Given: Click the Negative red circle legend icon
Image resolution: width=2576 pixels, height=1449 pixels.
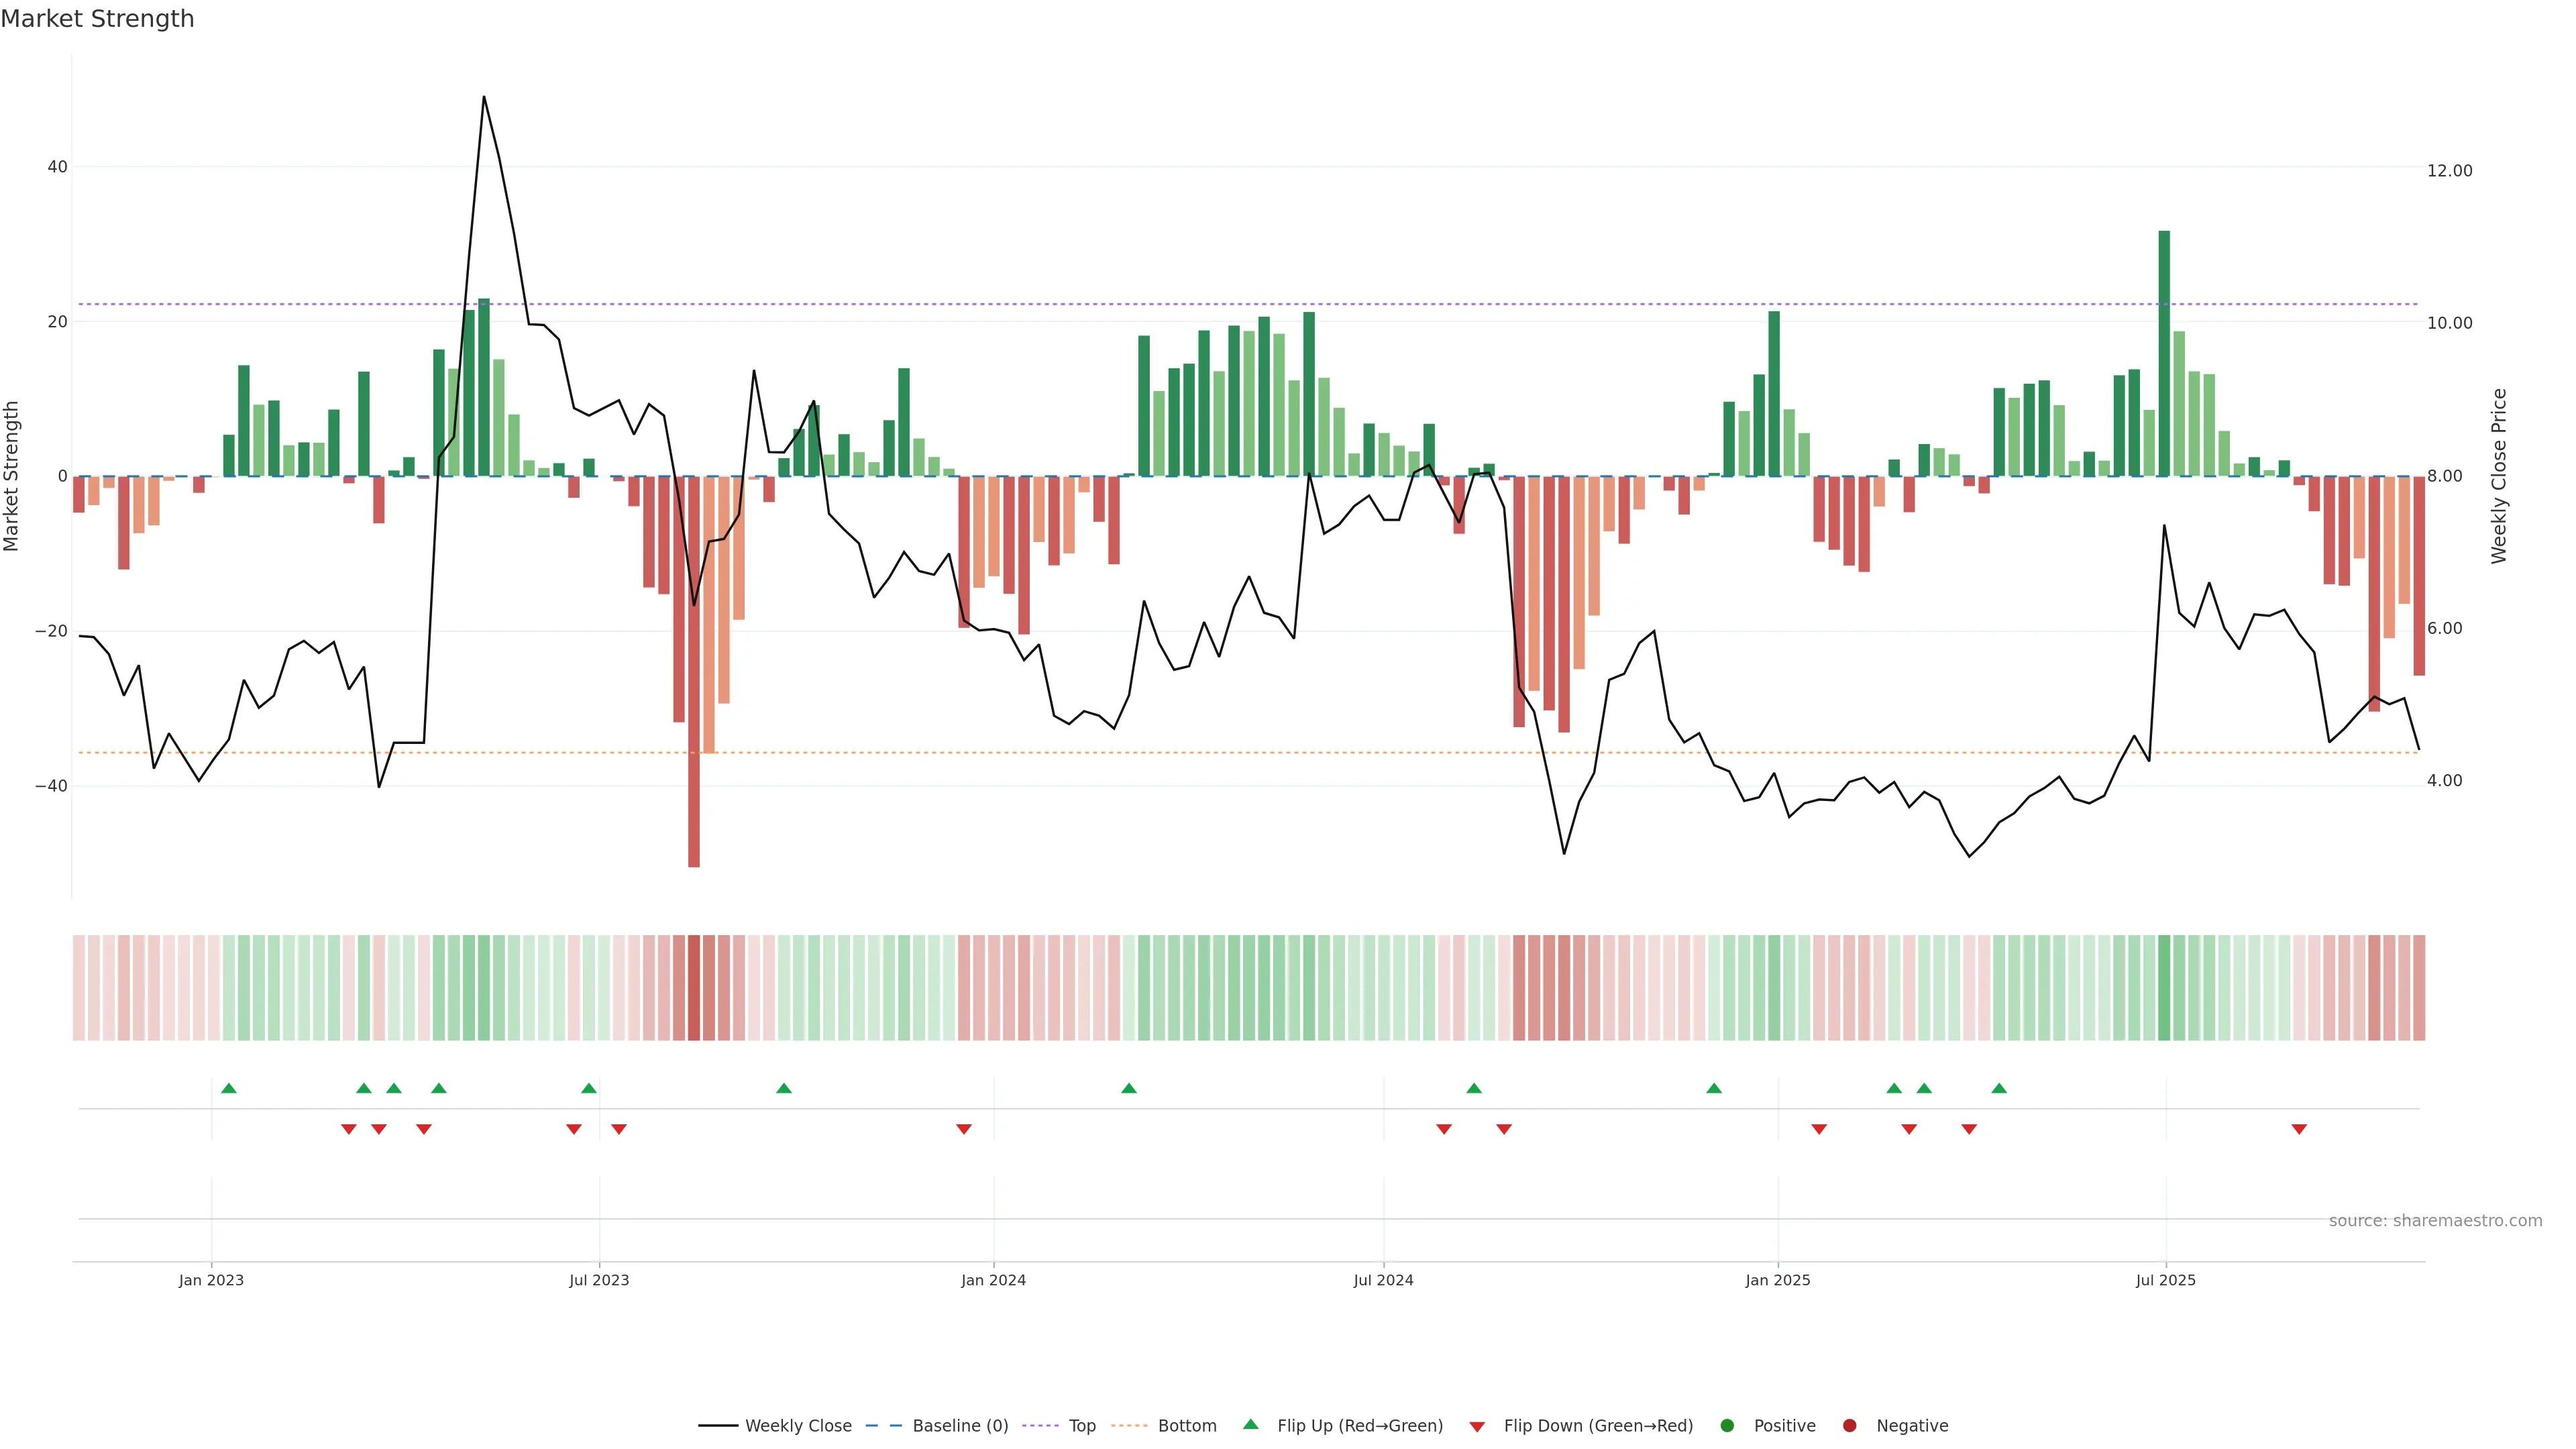Looking at the screenshot, I should [x=1849, y=1426].
